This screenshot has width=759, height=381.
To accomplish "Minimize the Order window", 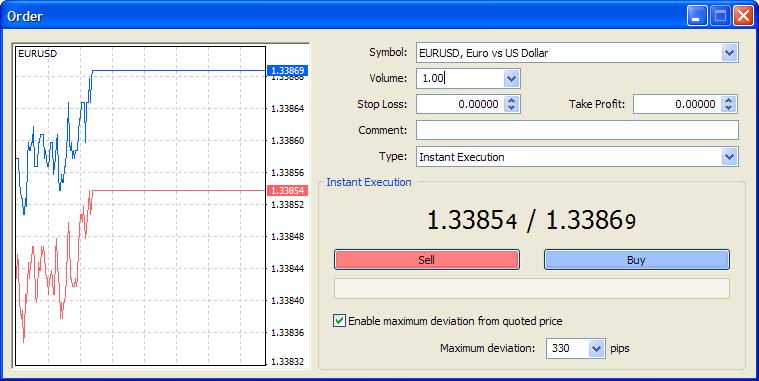I will tap(697, 16).
